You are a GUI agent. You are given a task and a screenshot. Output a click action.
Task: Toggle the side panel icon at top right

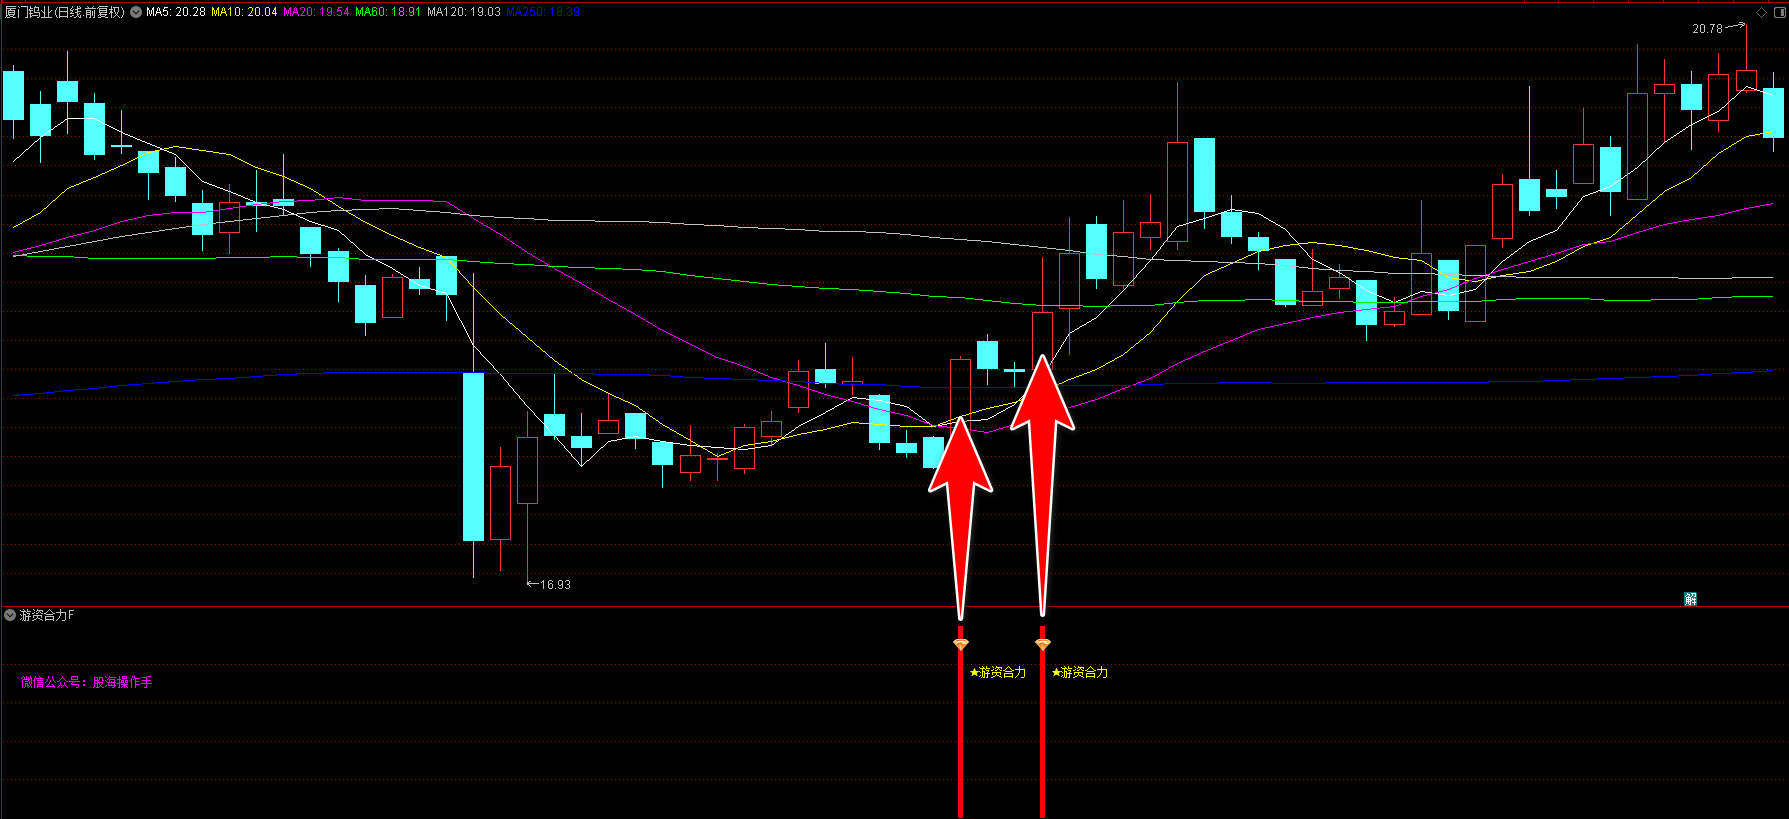(x=1779, y=13)
